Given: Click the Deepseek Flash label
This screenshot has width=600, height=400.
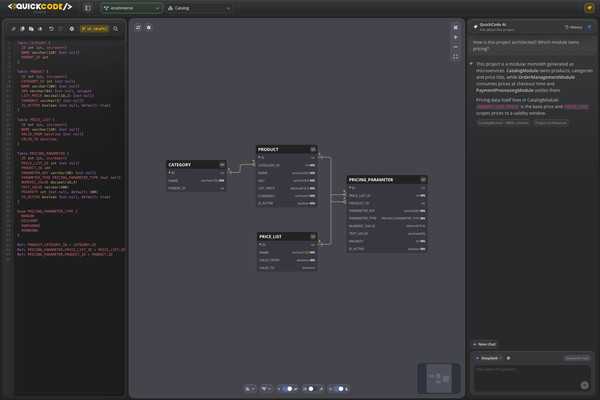Looking at the screenshot, I should [577, 358].
